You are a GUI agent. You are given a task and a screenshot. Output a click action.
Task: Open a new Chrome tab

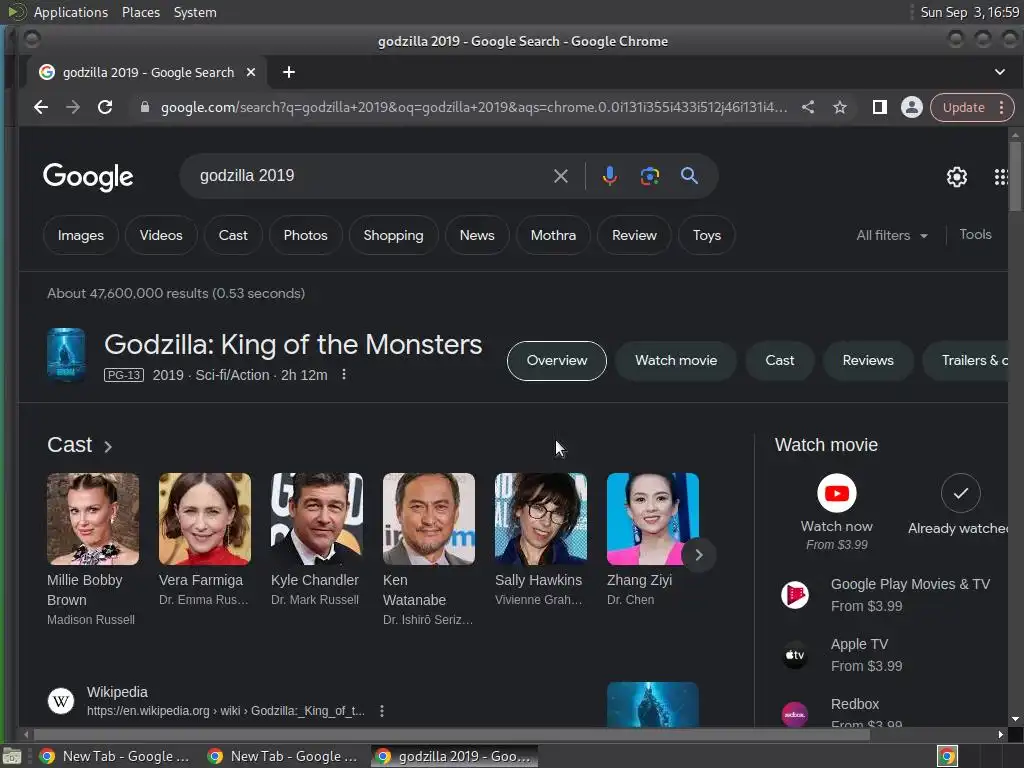289,72
